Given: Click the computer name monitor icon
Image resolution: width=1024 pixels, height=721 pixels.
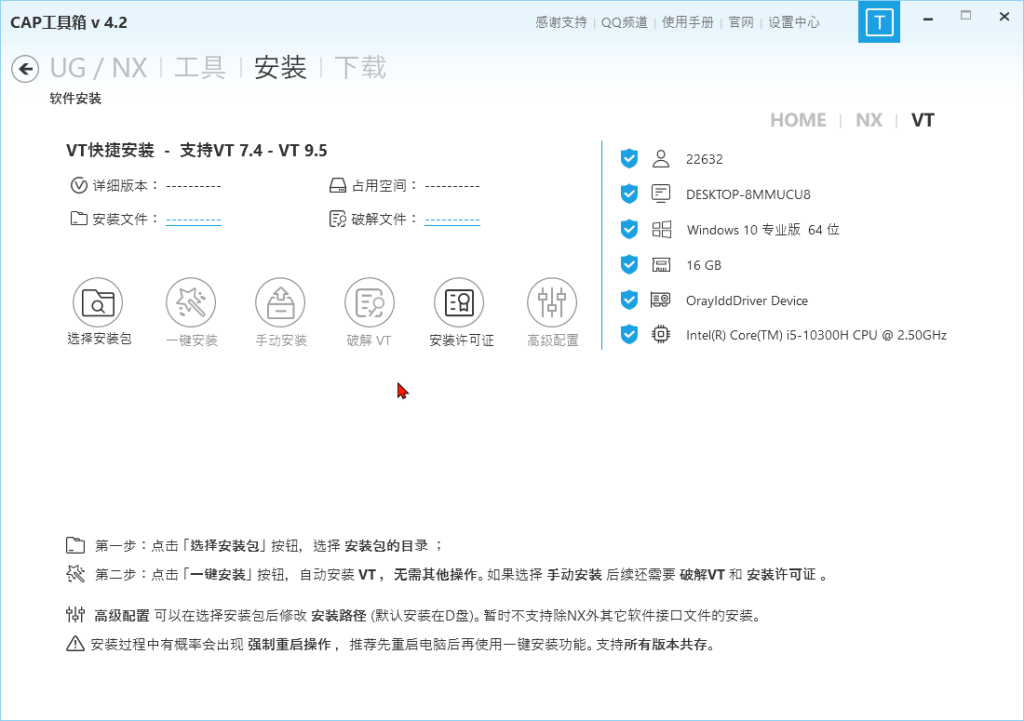Looking at the screenshot, I should tap(661, 193).
